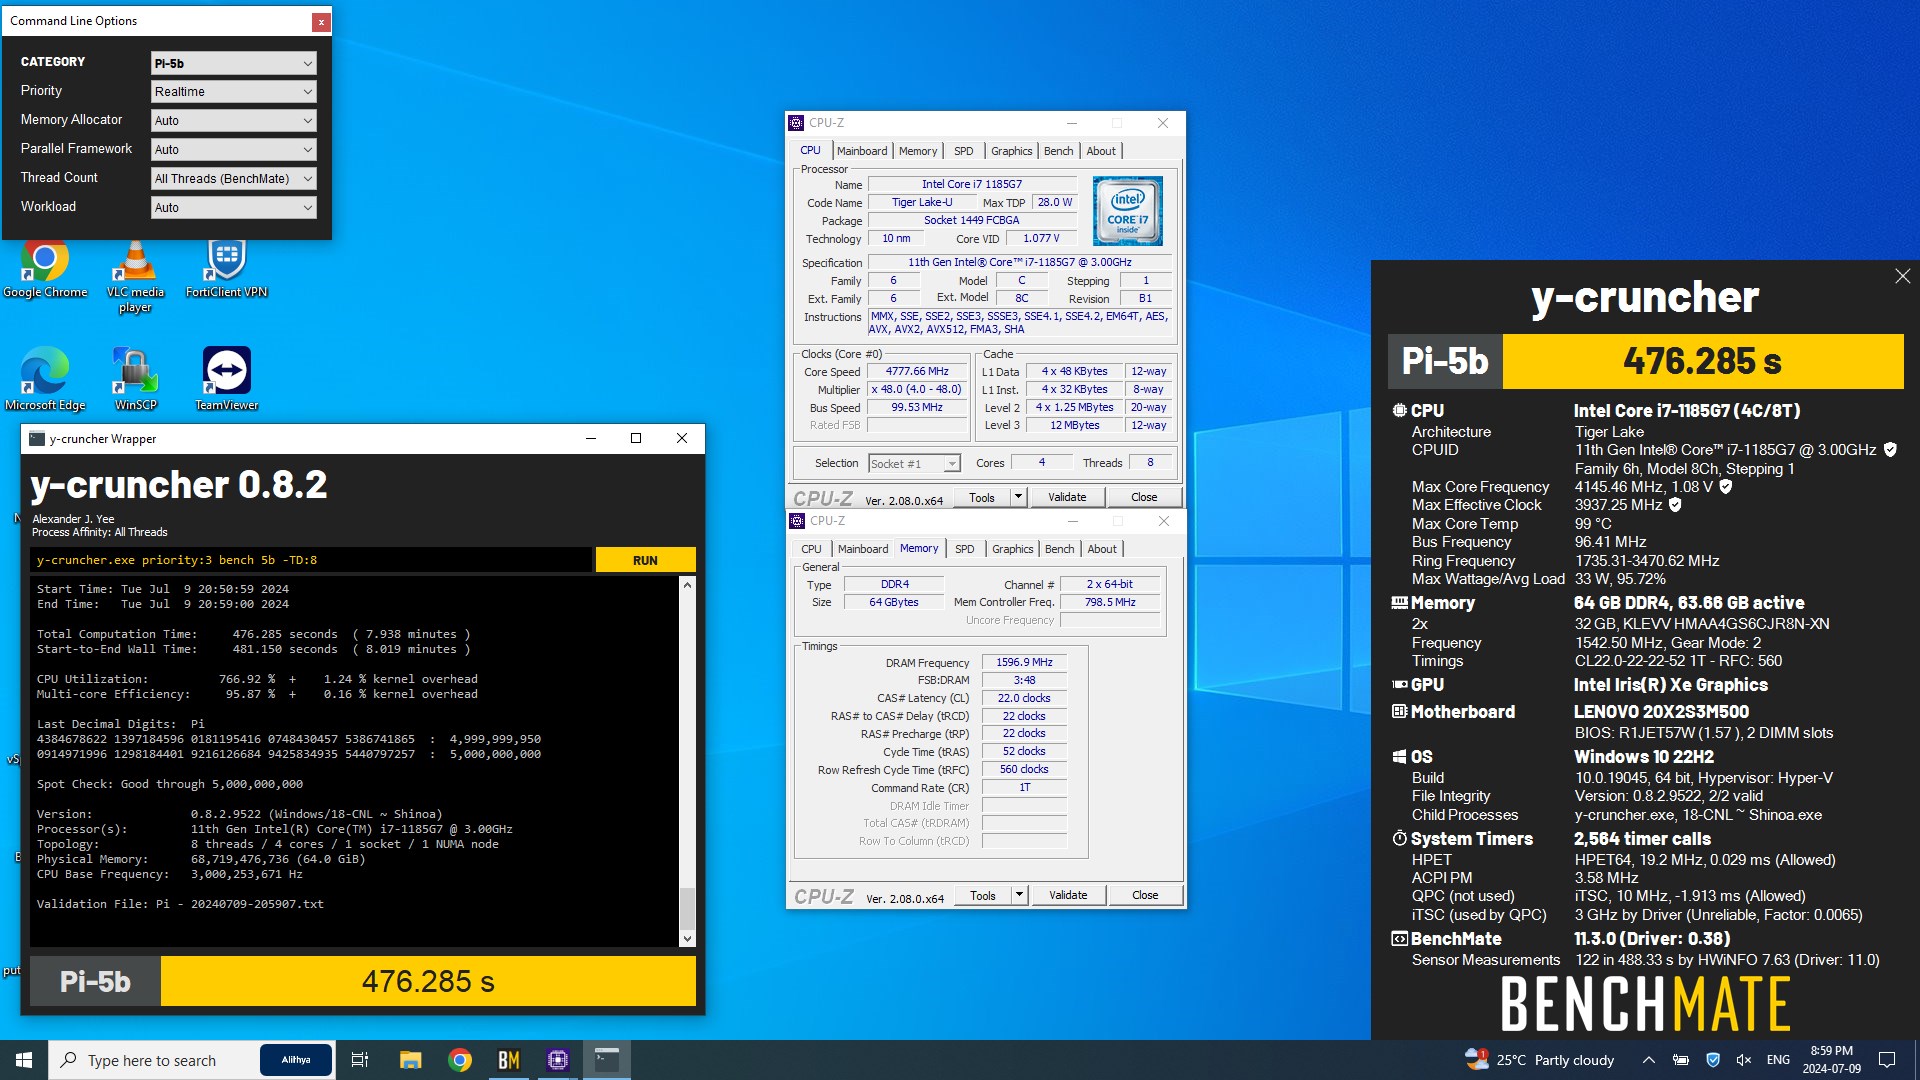The width and height of the screenshot is (1920, 1080).
Task: Open SPD tab in lower CPU-Z
Action: point(965,549)
